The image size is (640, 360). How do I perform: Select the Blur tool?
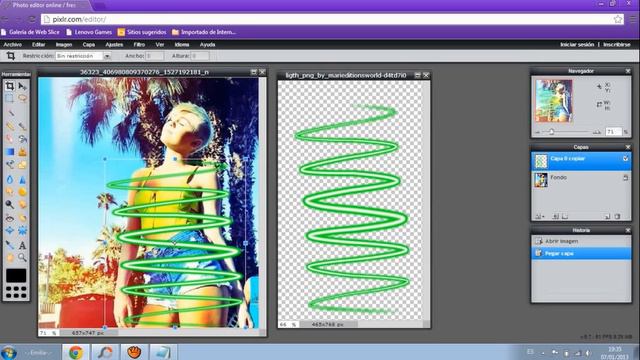coord(10,179)
